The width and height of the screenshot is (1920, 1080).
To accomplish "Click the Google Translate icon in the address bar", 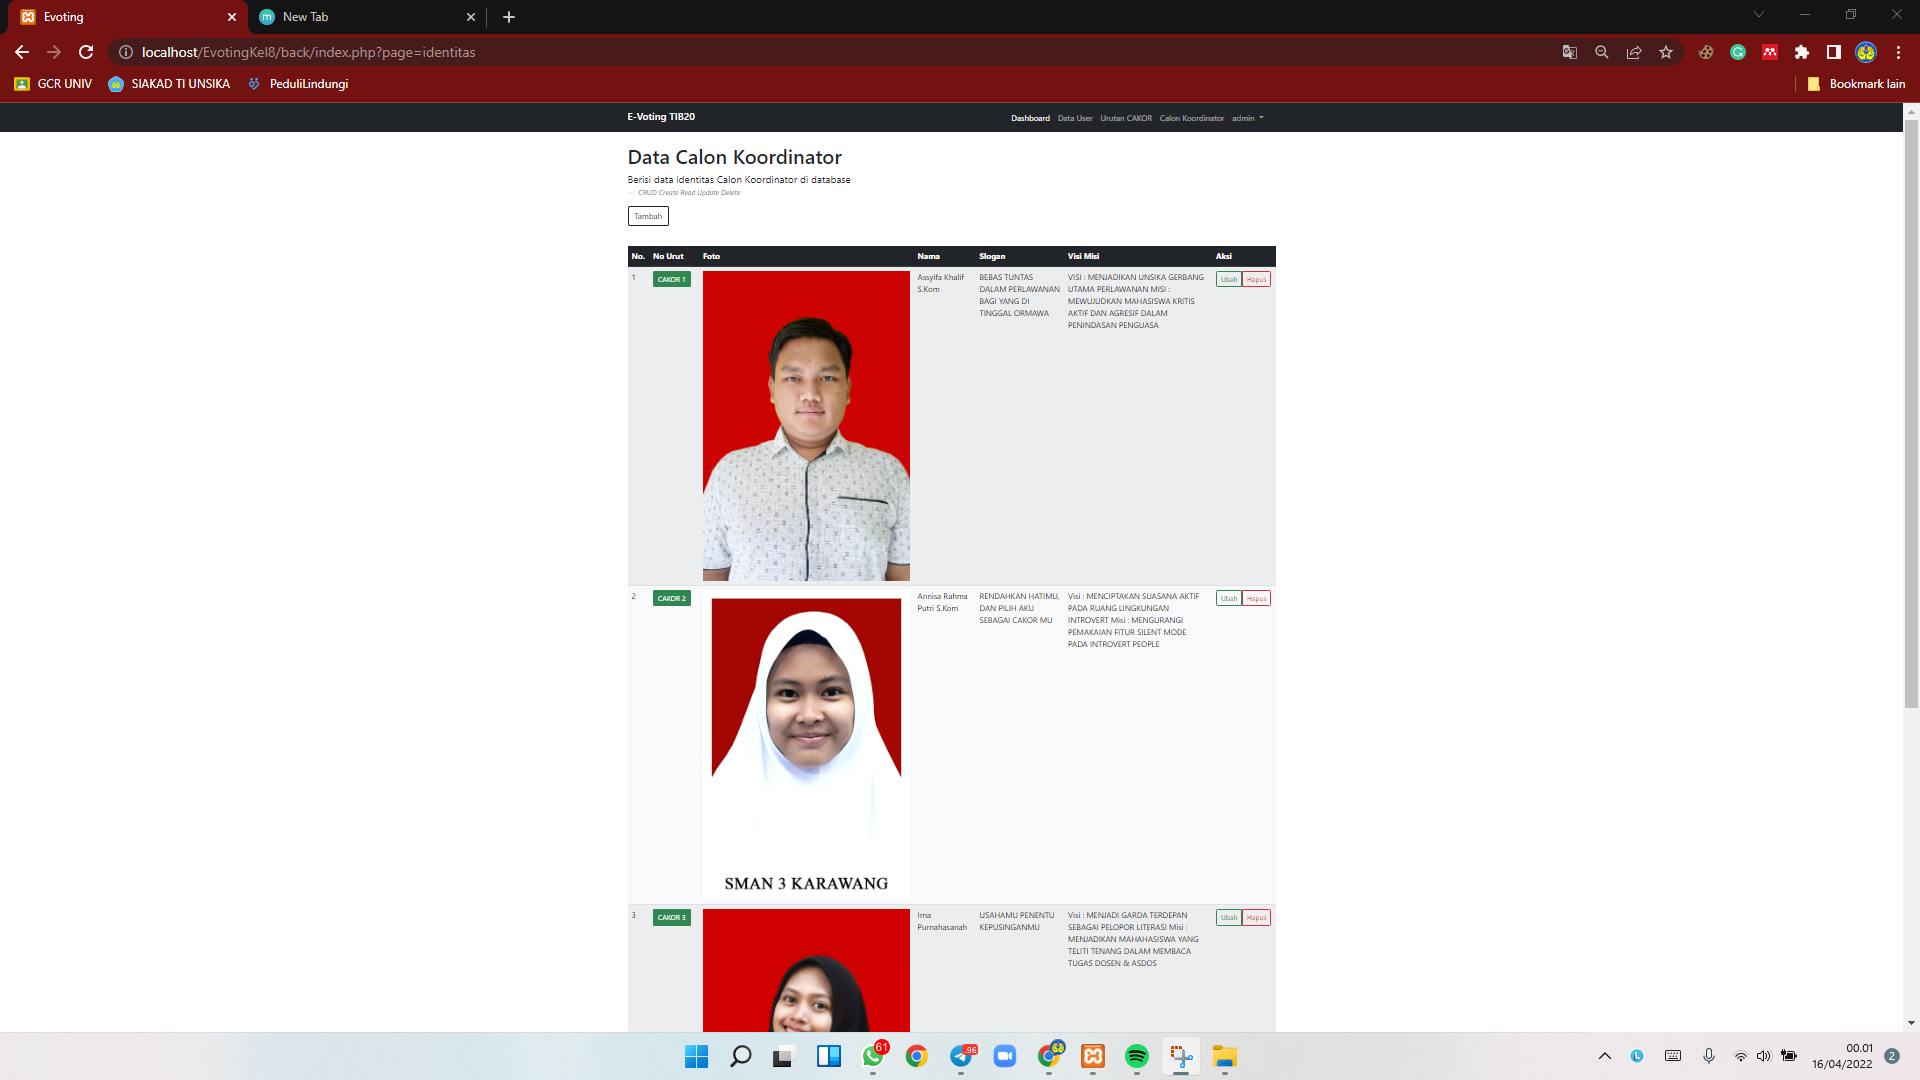I will click(1570, 52).
